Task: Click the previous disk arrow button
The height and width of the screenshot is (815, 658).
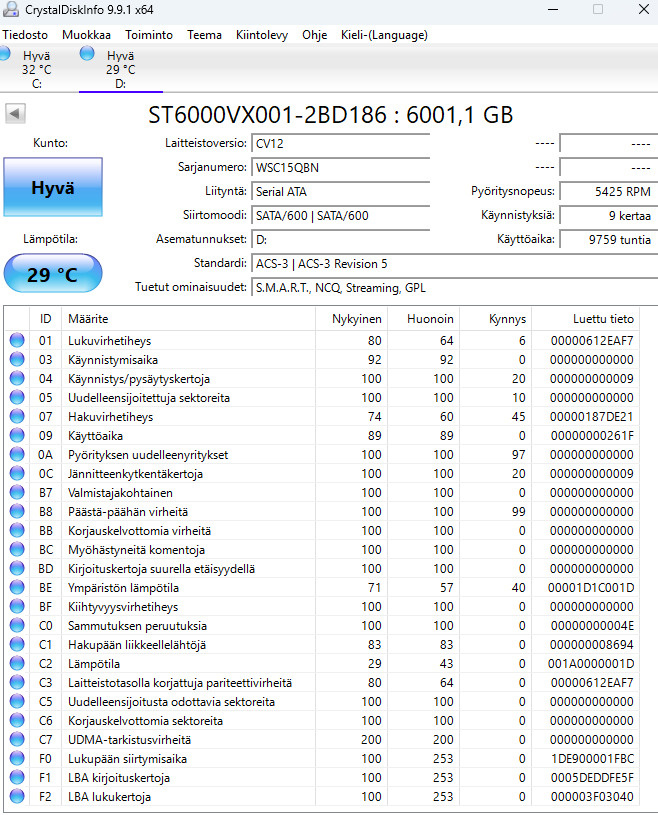Action: (15, 113)
